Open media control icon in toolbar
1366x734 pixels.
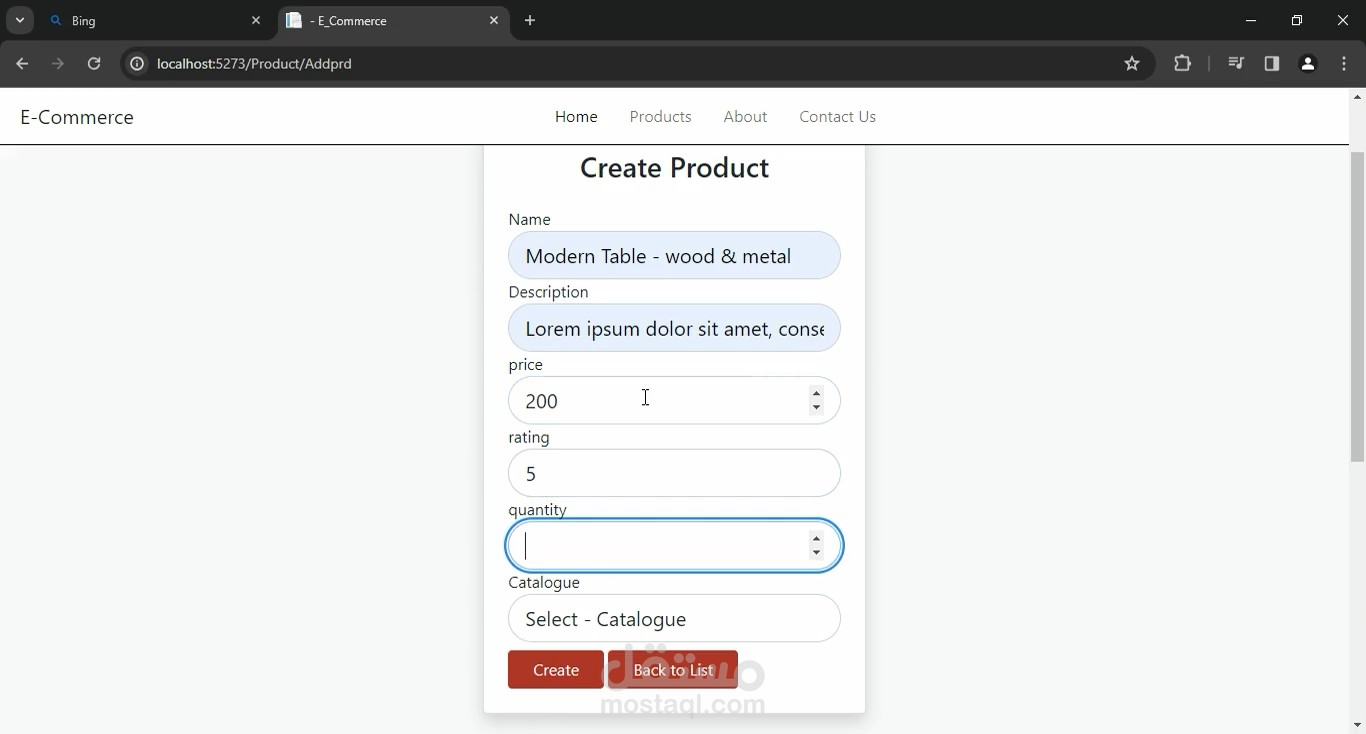[1236, 64]
